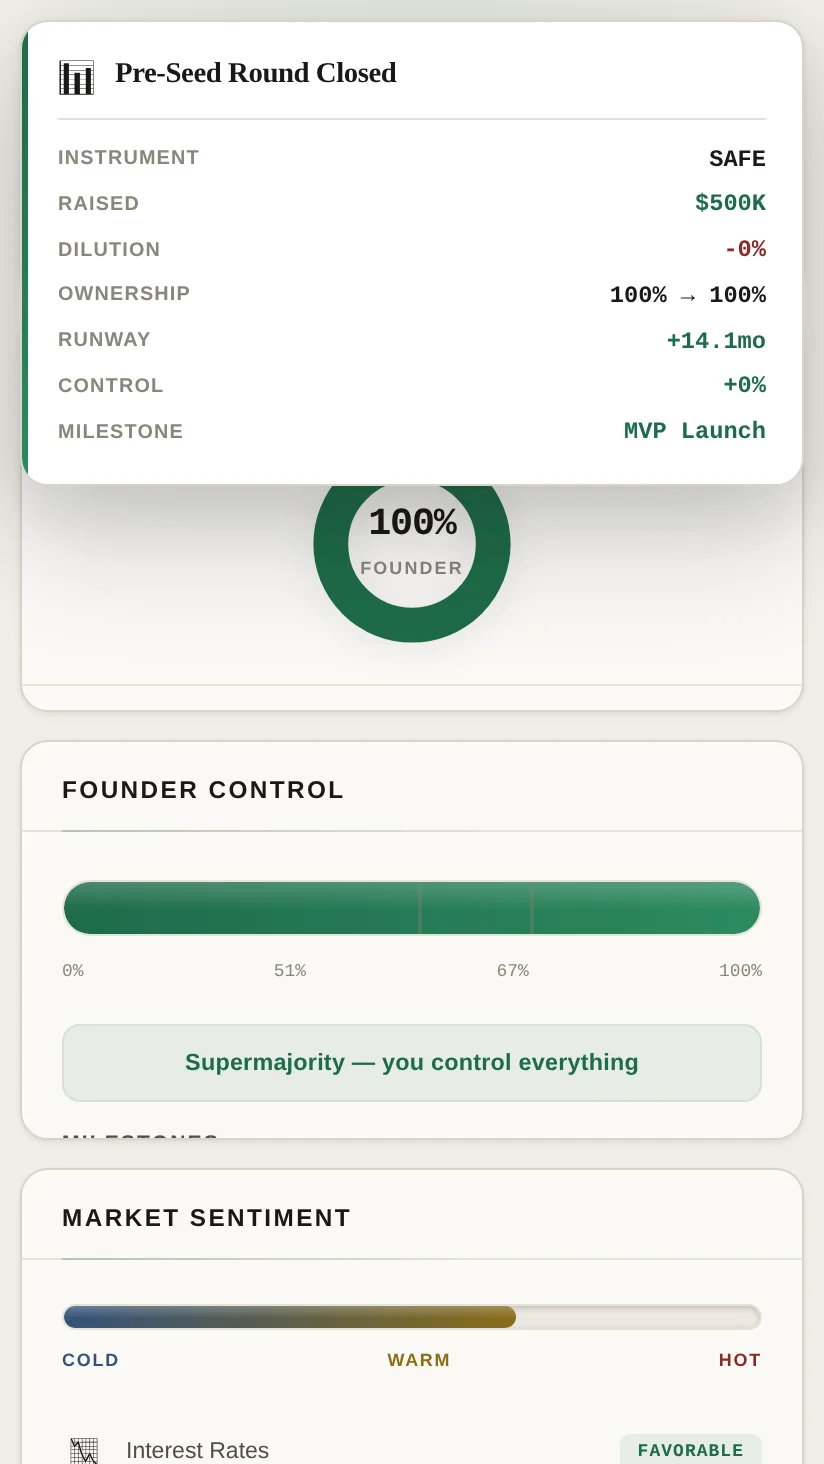Click the +14.1mo runway value
The width and height of the screenshot is (824, 1464).
716,341
